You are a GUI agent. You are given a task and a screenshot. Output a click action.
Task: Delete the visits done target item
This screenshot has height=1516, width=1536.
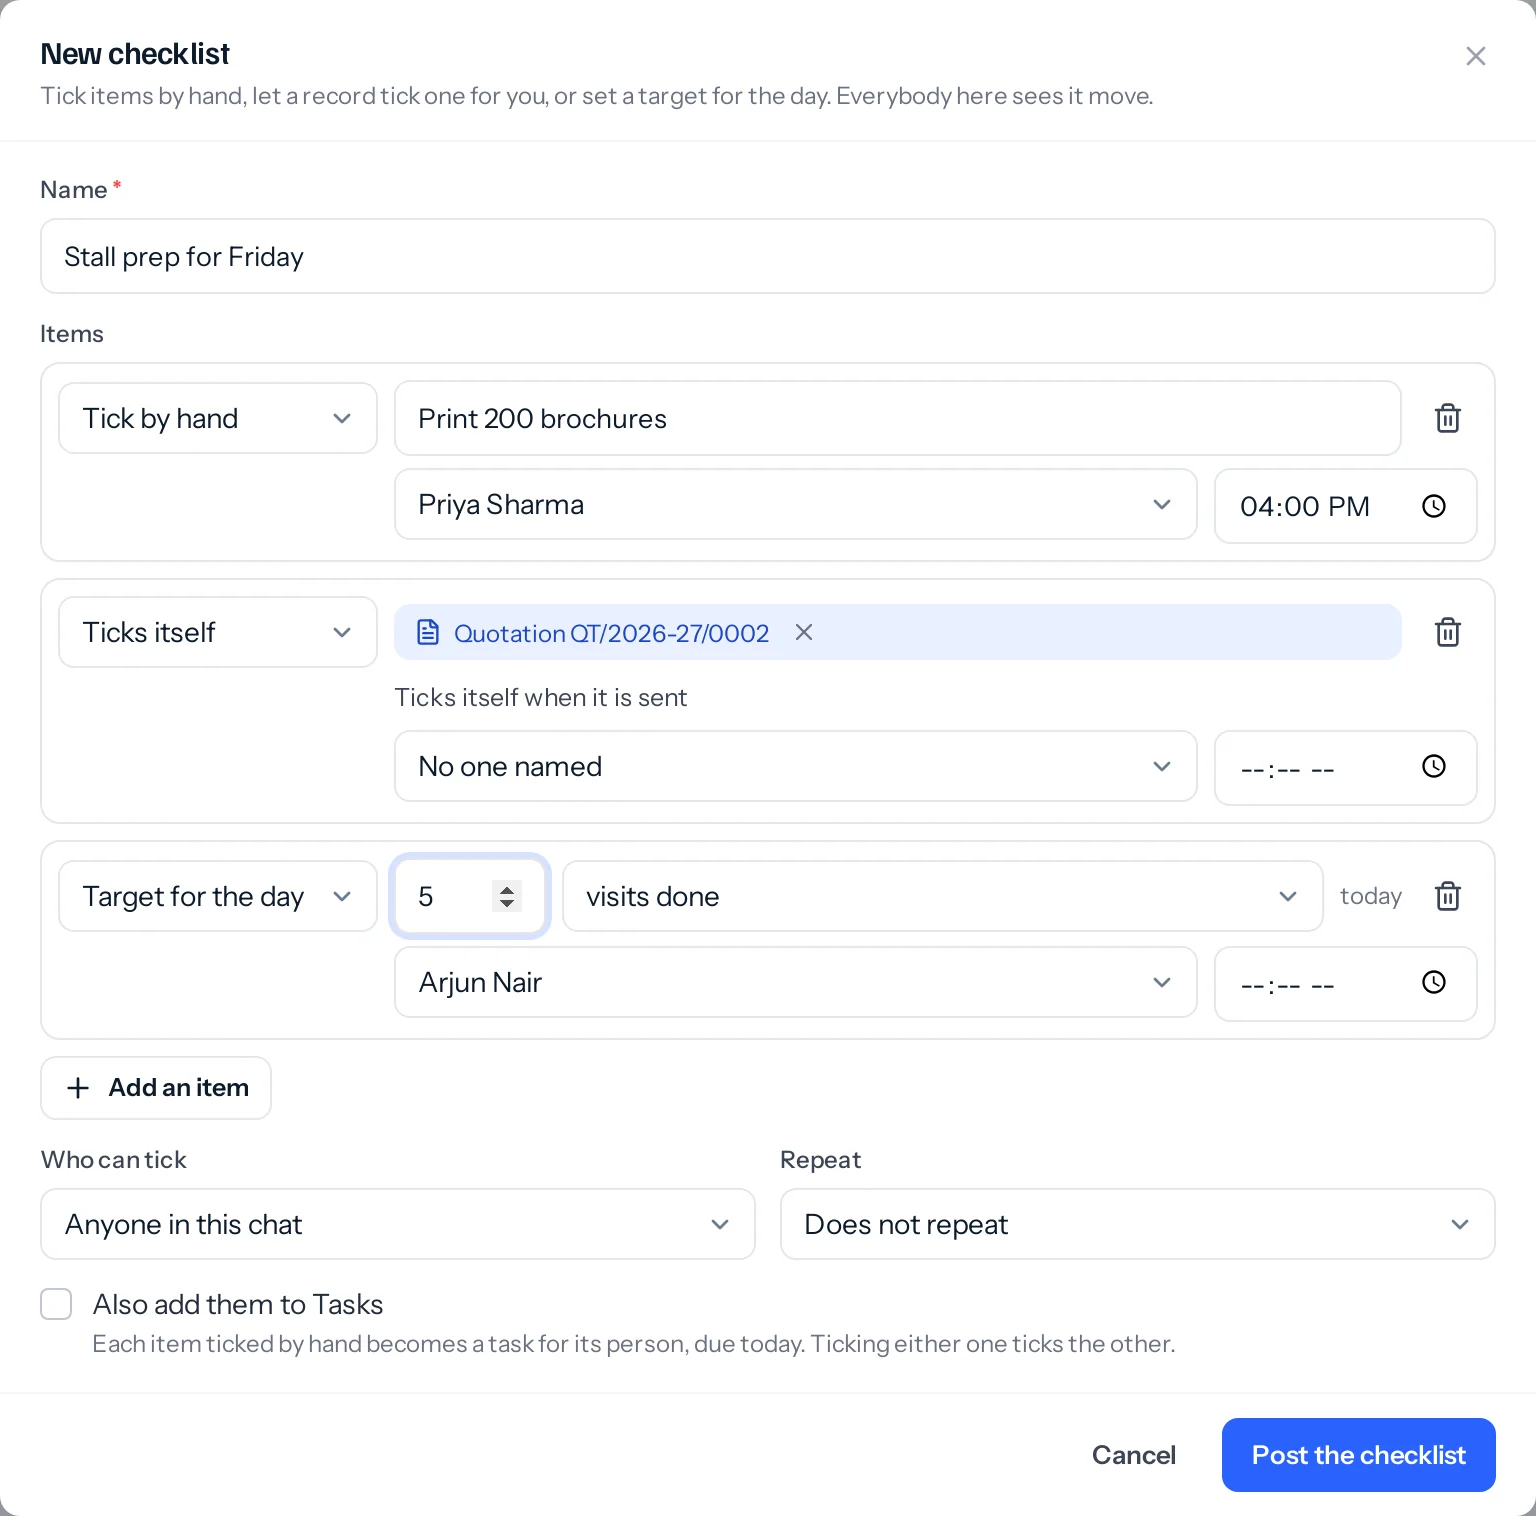point(1448,896)
